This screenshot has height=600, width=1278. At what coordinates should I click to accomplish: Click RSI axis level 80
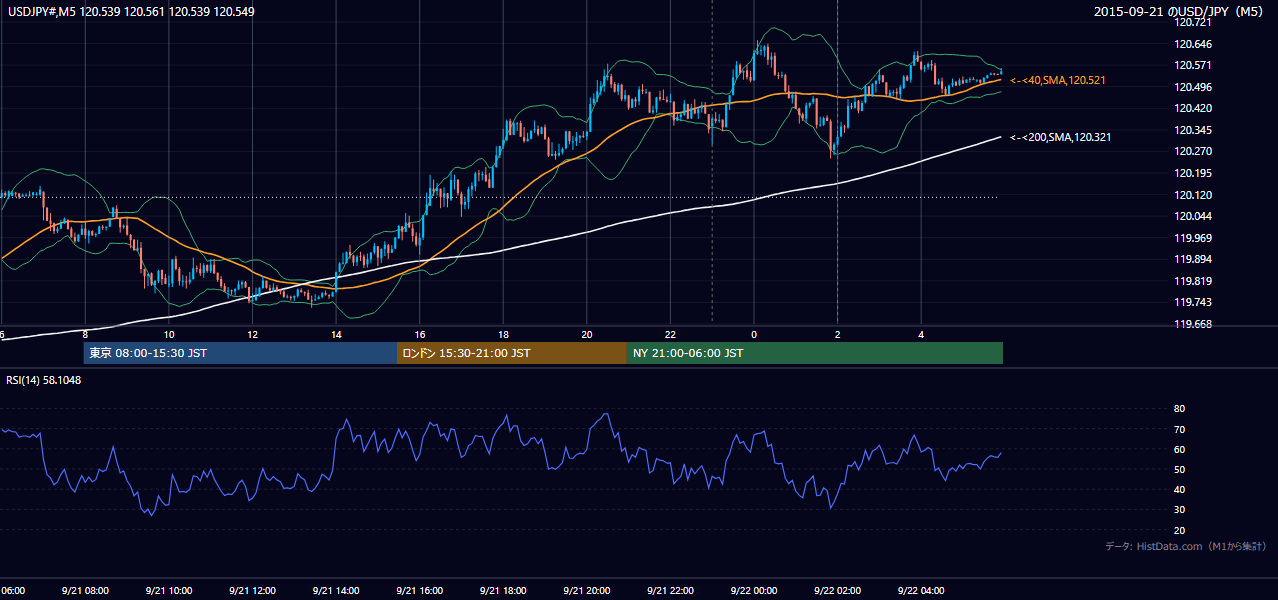[x=1179, y=409]
